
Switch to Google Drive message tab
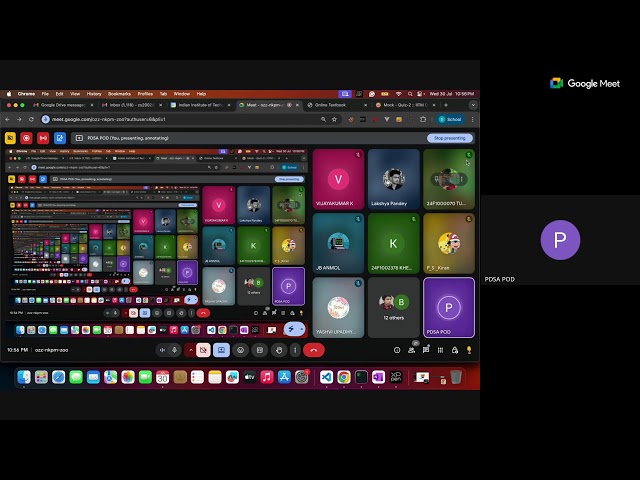62,105
